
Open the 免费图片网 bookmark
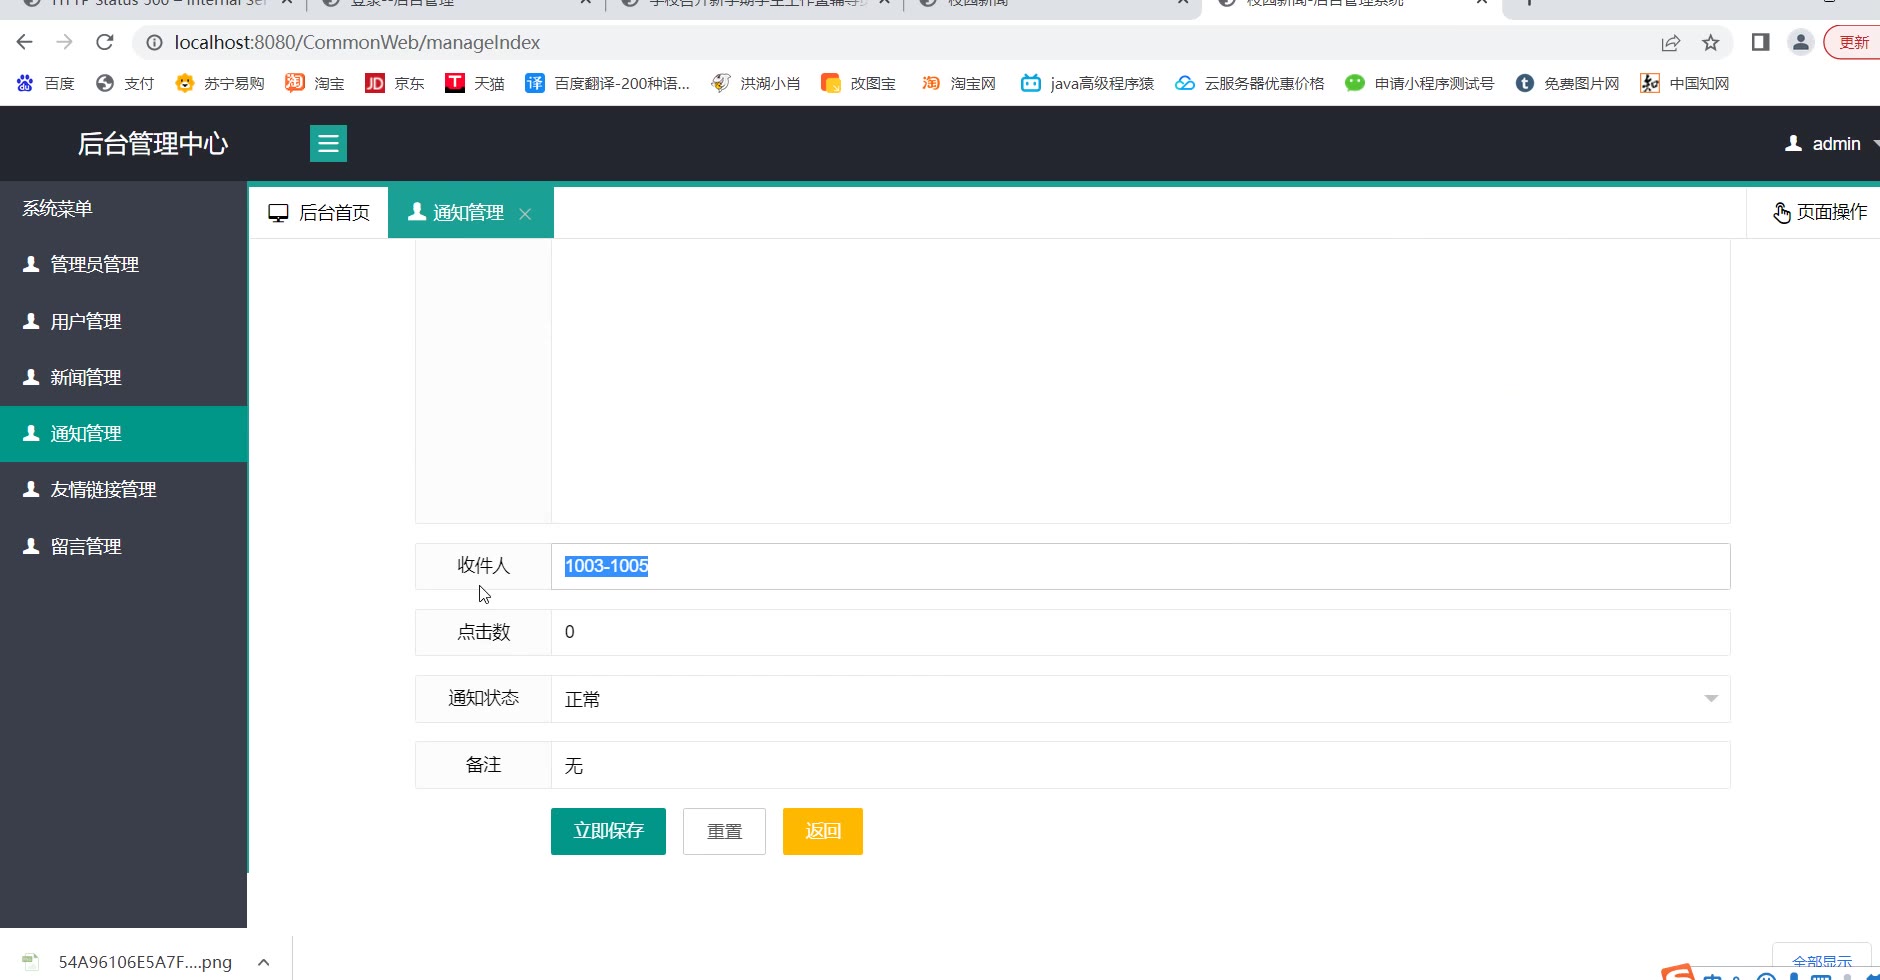click(1567, 83)
